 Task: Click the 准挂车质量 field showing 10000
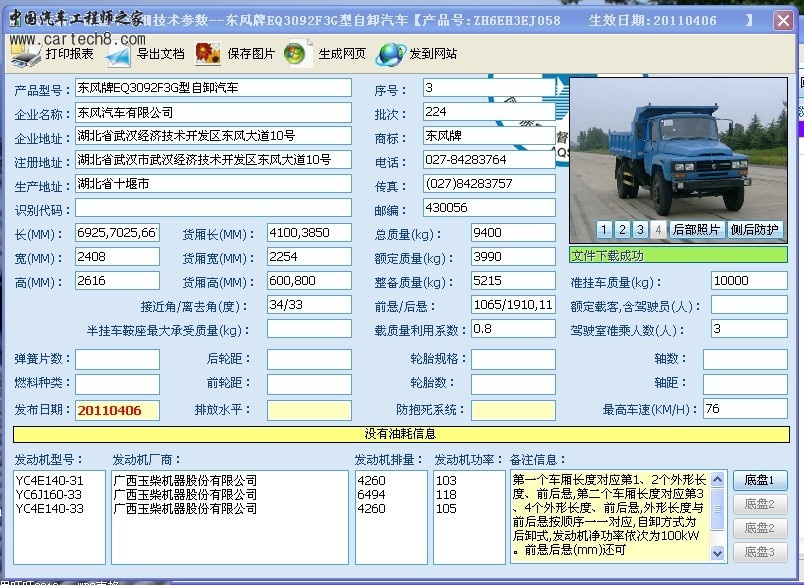[x=749, y=280]
